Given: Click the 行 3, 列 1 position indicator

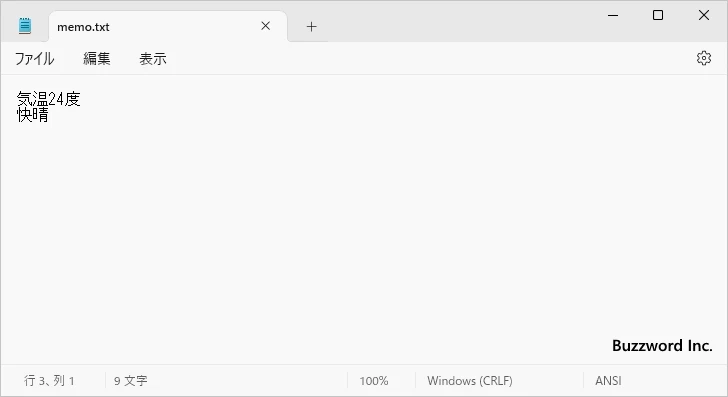Looking at the screenshot, I should (49, 381).
